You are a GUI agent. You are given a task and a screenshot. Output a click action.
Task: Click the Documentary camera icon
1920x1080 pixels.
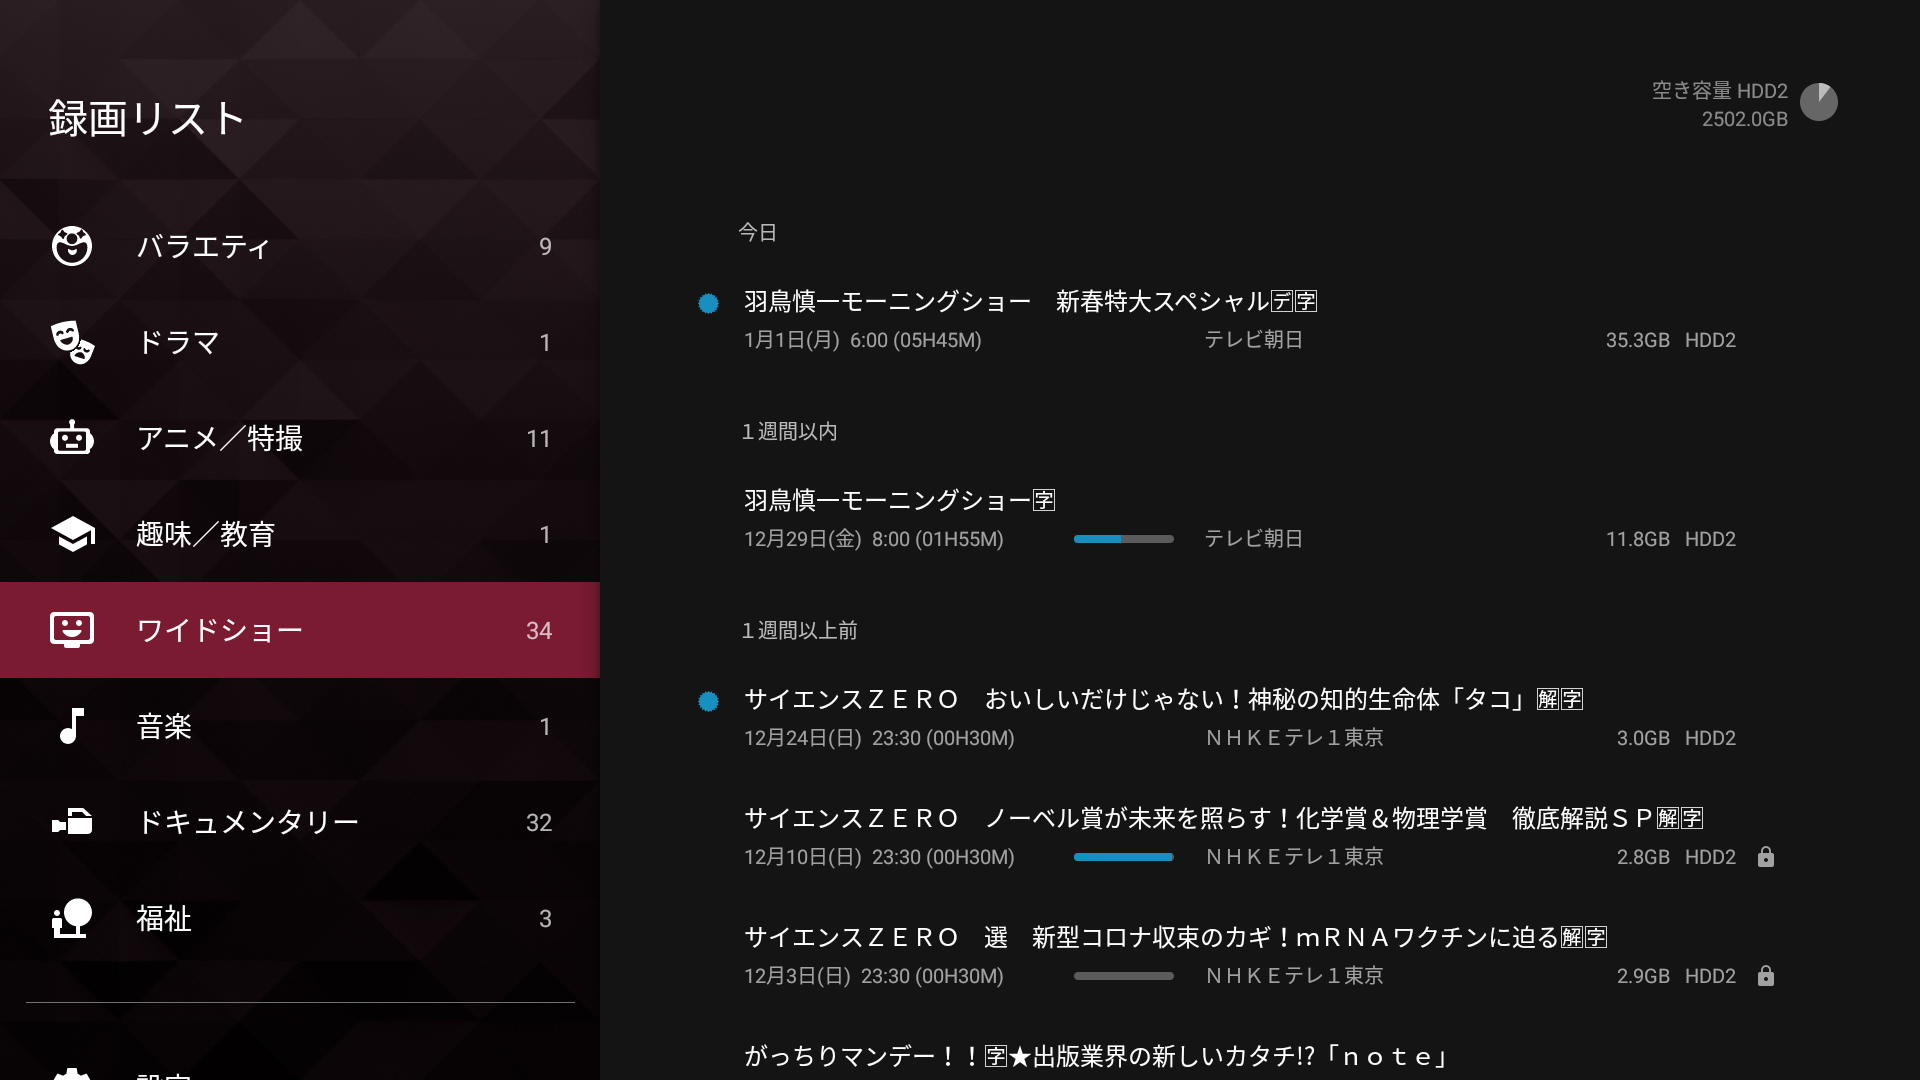[72, 822]
